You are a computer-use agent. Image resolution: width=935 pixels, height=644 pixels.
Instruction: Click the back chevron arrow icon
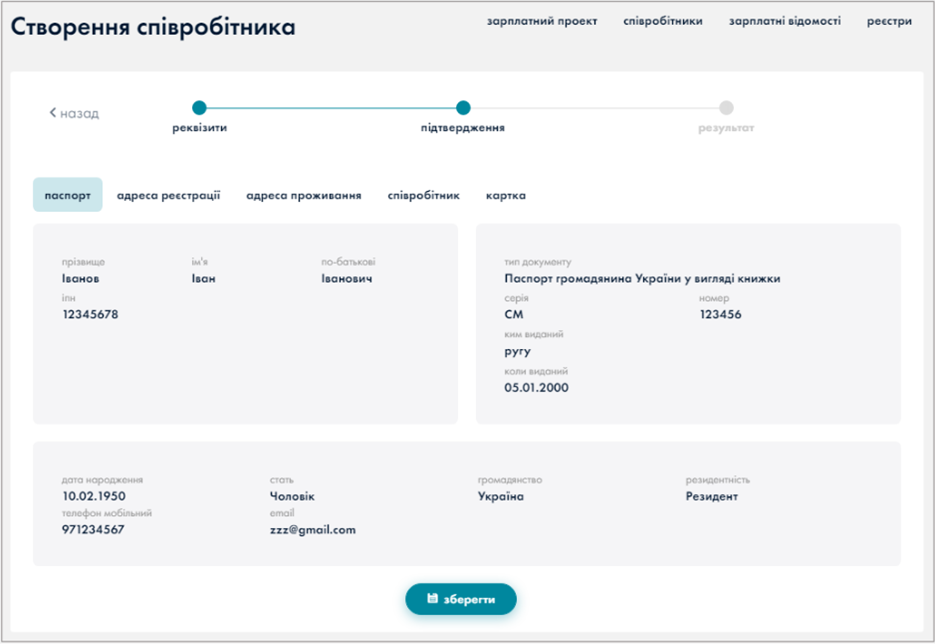click(53, 113)
